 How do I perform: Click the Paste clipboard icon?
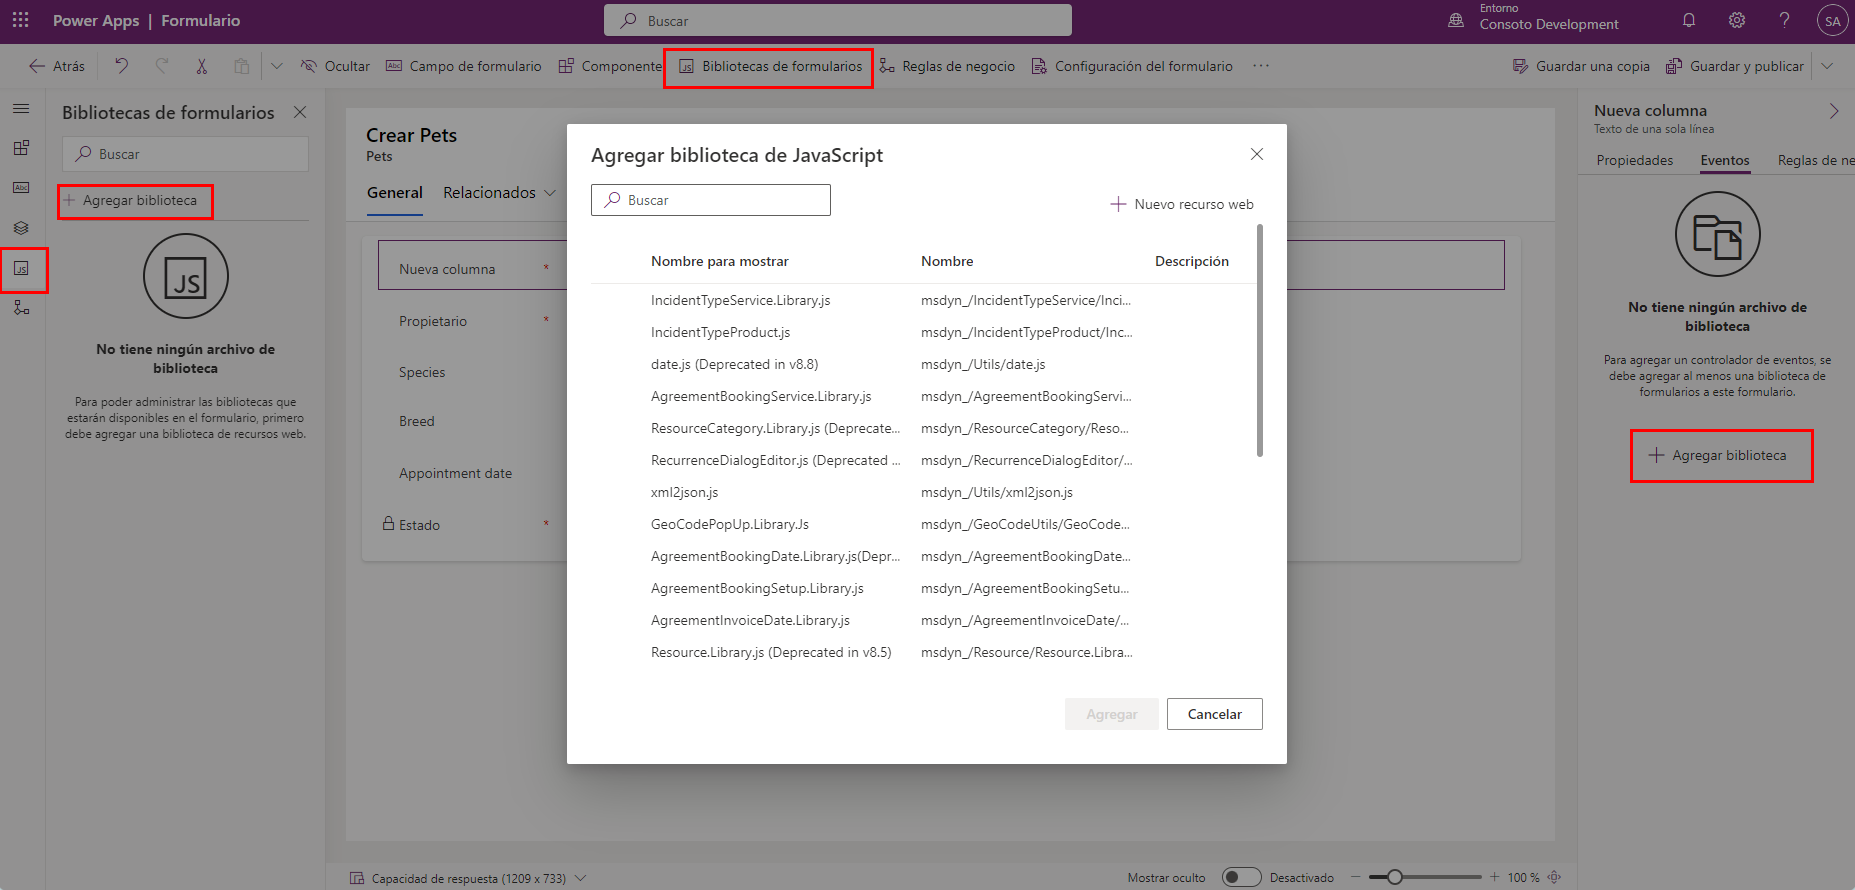click(241, 66)
